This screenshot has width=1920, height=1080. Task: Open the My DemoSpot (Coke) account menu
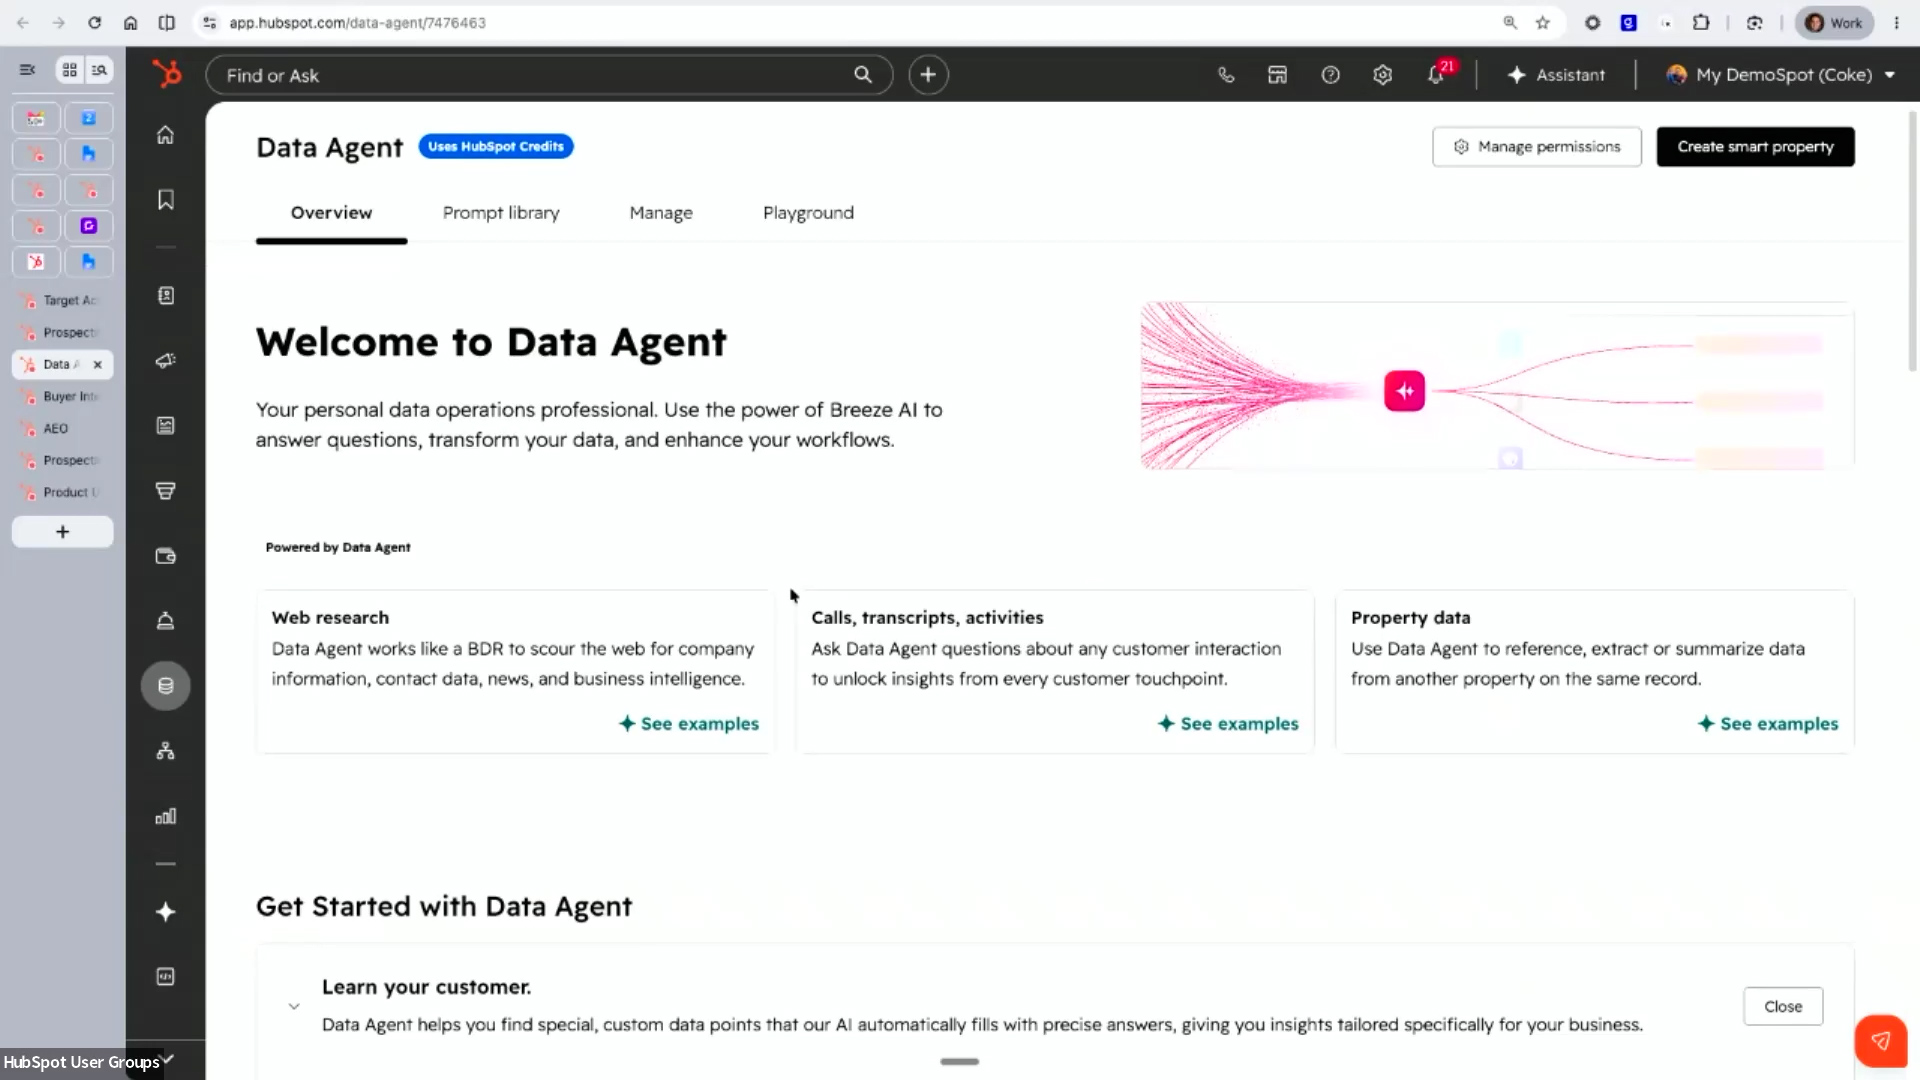[x=1781, y=75]
